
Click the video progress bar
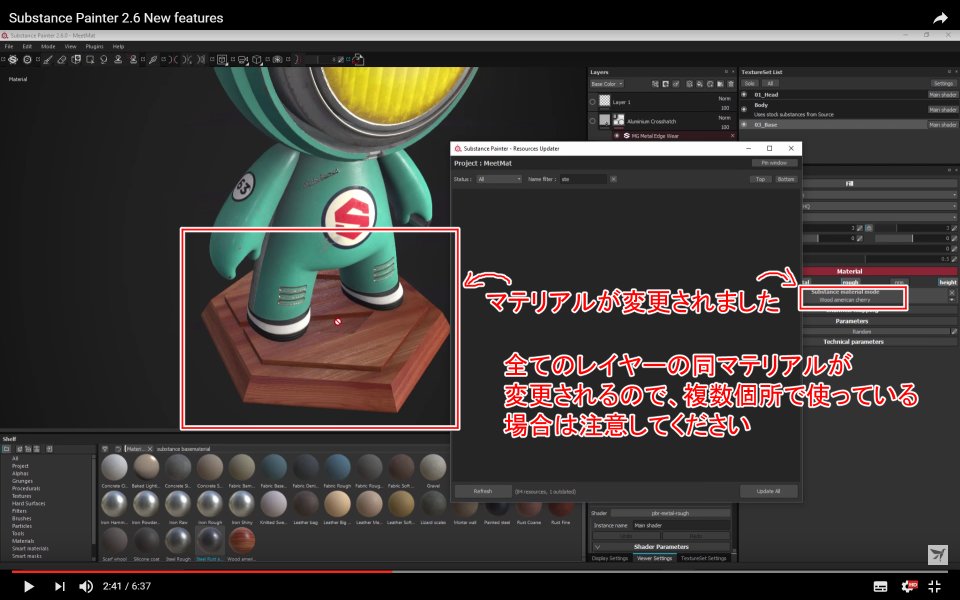point(480,571)
